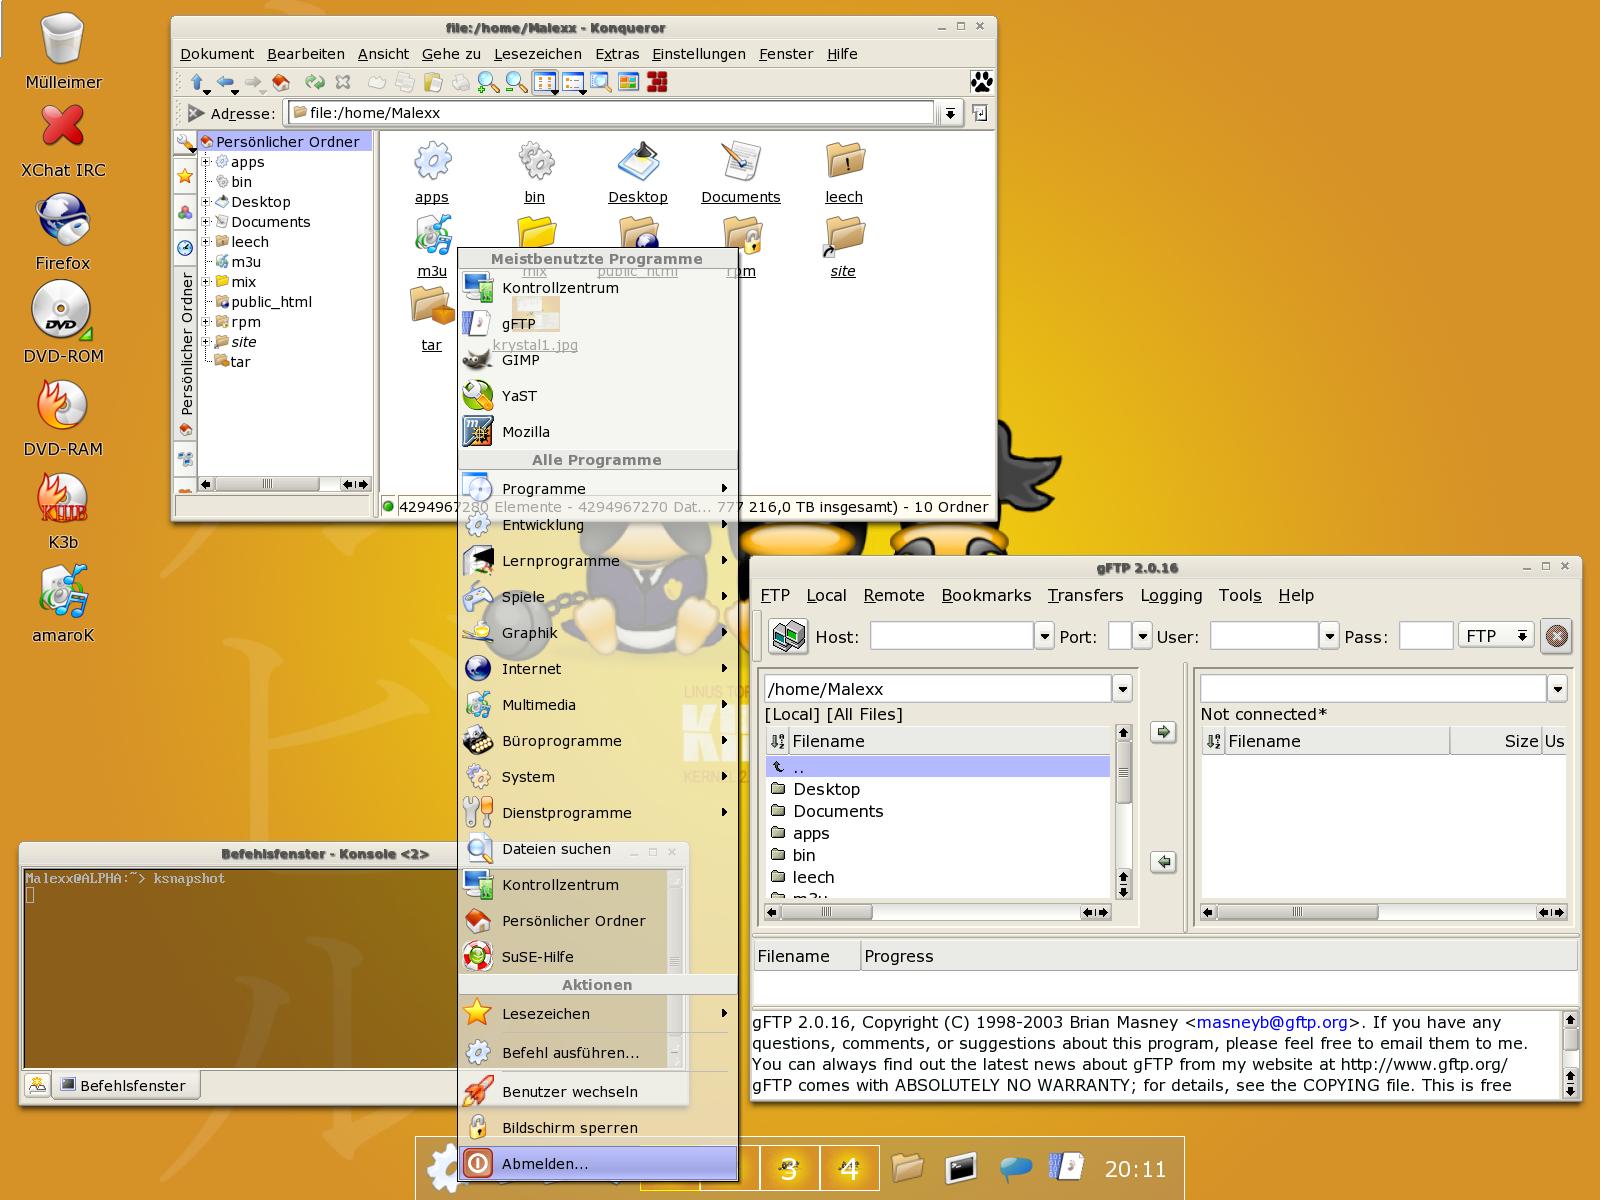1600x1200 pixels.
Task: Click the Konqueror paw logo icon
Action: pyautogui.click(x=982, y=82)
